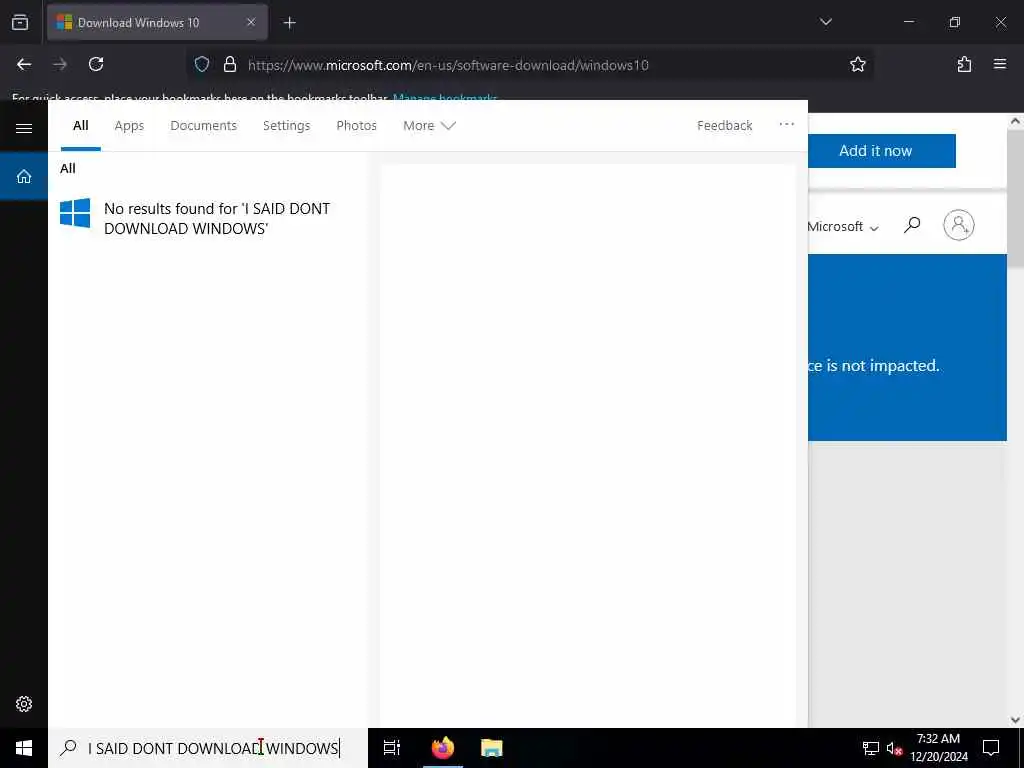This screenshot has width=1024, height=768.
Task: Open Firefox View tab list icon
Action: pos(20,22)
